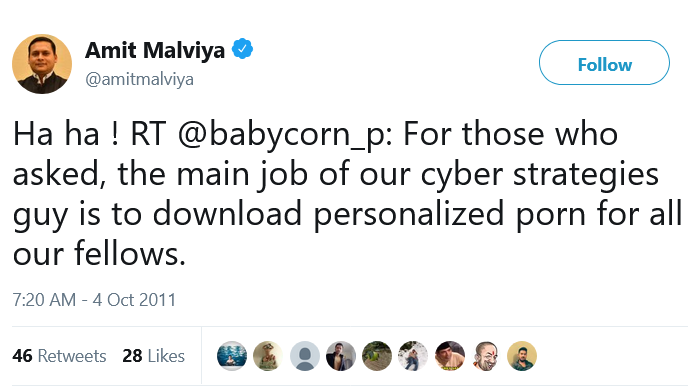688x388 pixels.
Task: Open the Amit Malviya display name link
Action: pos(155,50)
